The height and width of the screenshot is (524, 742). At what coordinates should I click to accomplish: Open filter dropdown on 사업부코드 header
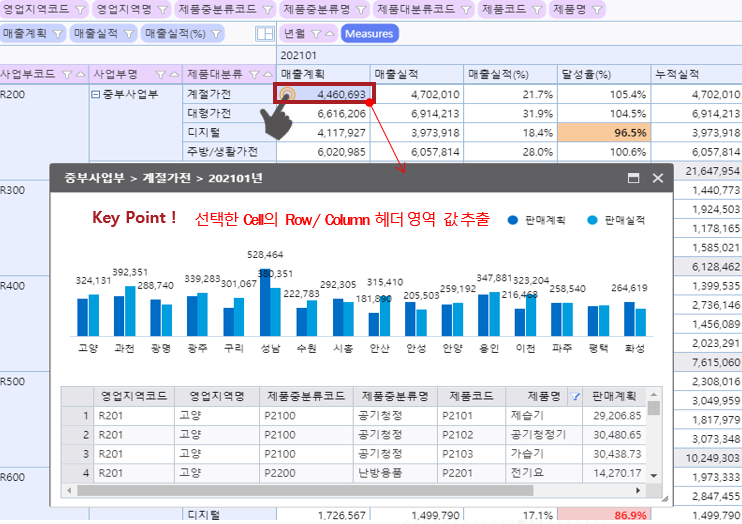[x=66, y=74]
